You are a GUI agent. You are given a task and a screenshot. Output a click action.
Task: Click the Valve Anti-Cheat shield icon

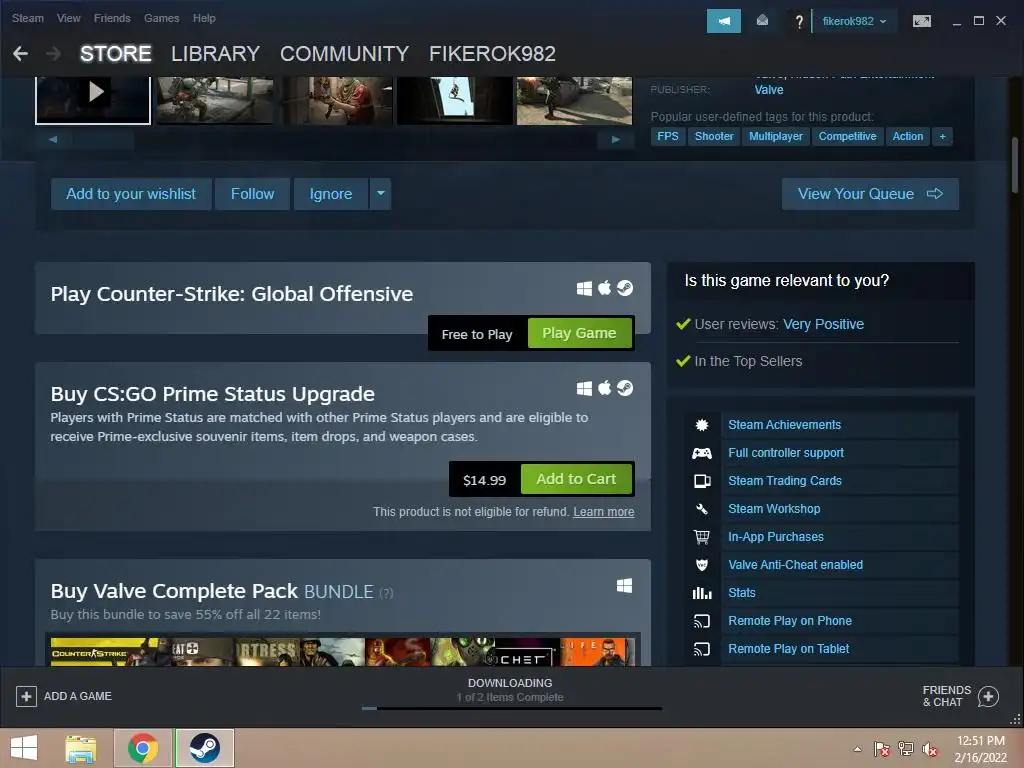(702, 565)
